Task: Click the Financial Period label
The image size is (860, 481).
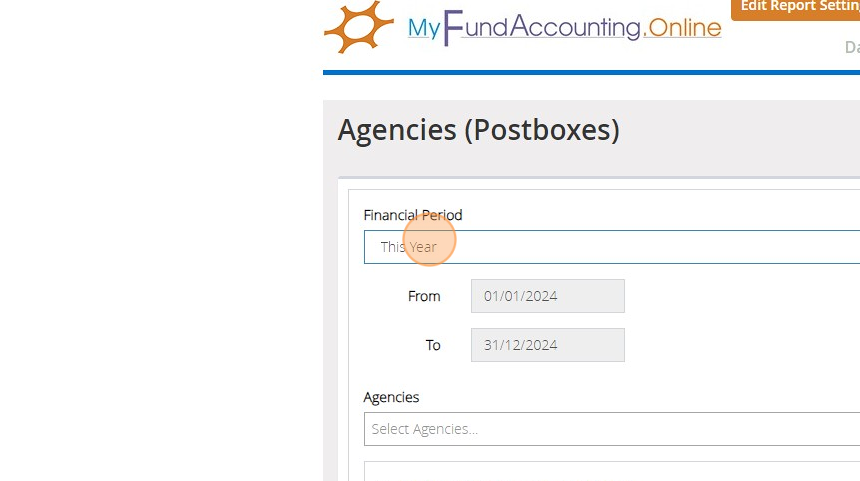Action: [412, 215]
